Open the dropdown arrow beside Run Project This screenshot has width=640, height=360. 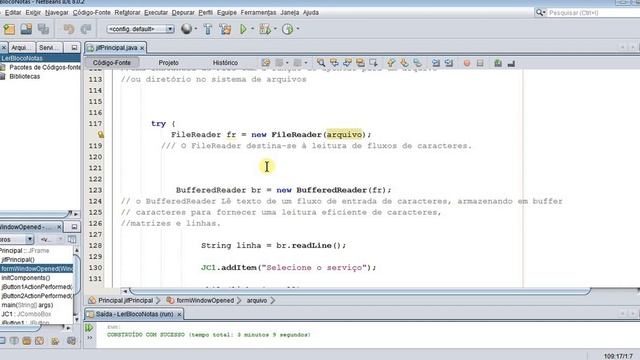252,29
